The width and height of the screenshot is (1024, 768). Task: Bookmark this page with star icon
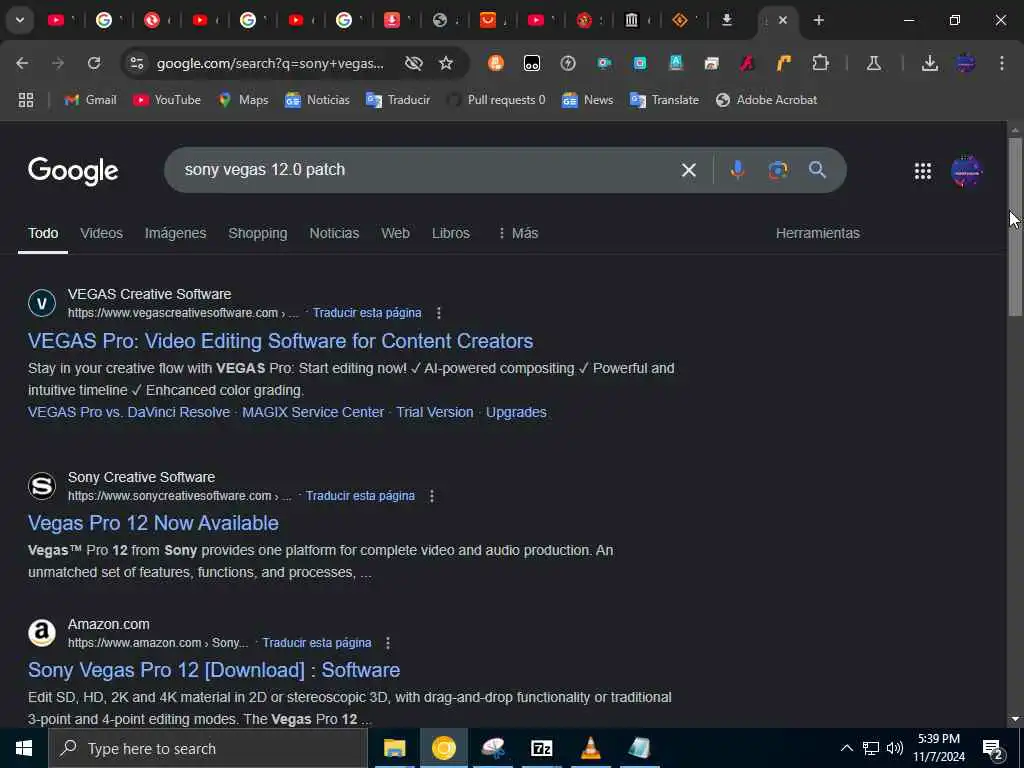coord(446,63)
